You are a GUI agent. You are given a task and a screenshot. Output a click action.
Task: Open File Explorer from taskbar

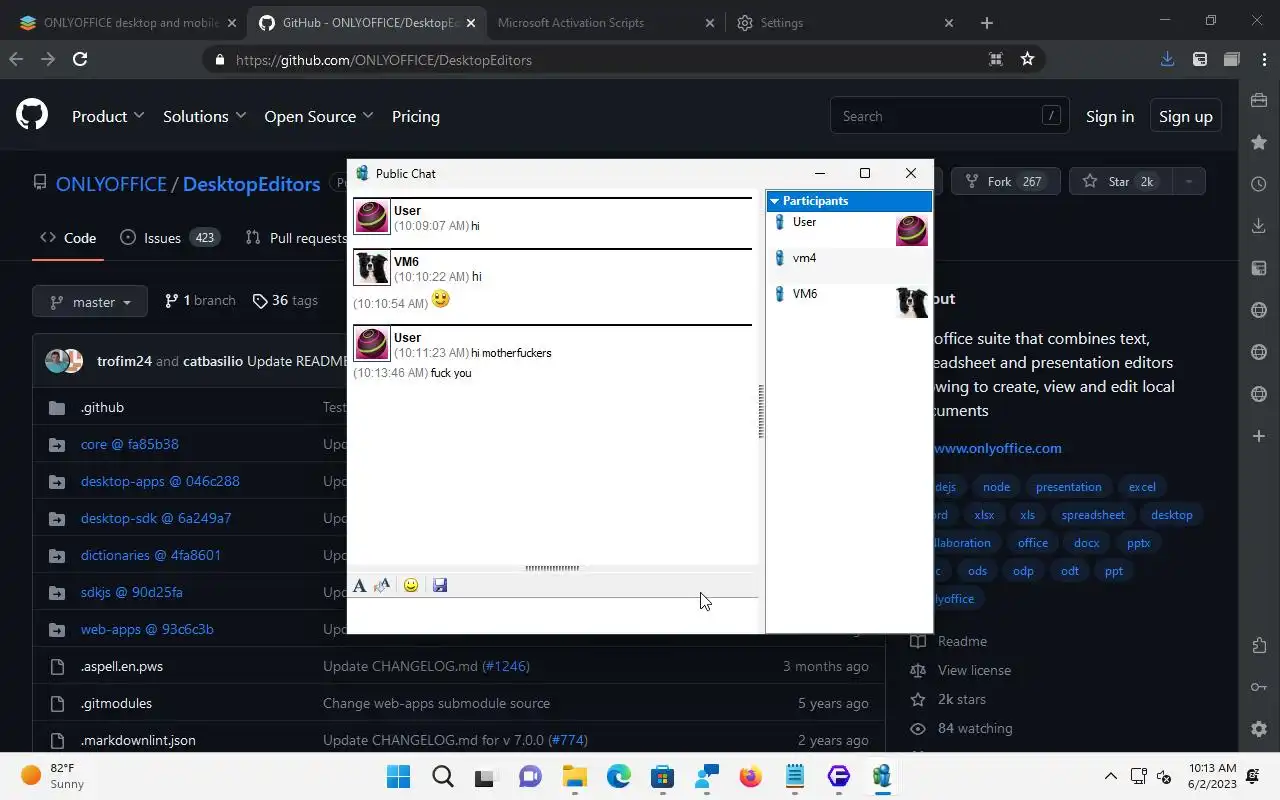[x=574, y=776]
